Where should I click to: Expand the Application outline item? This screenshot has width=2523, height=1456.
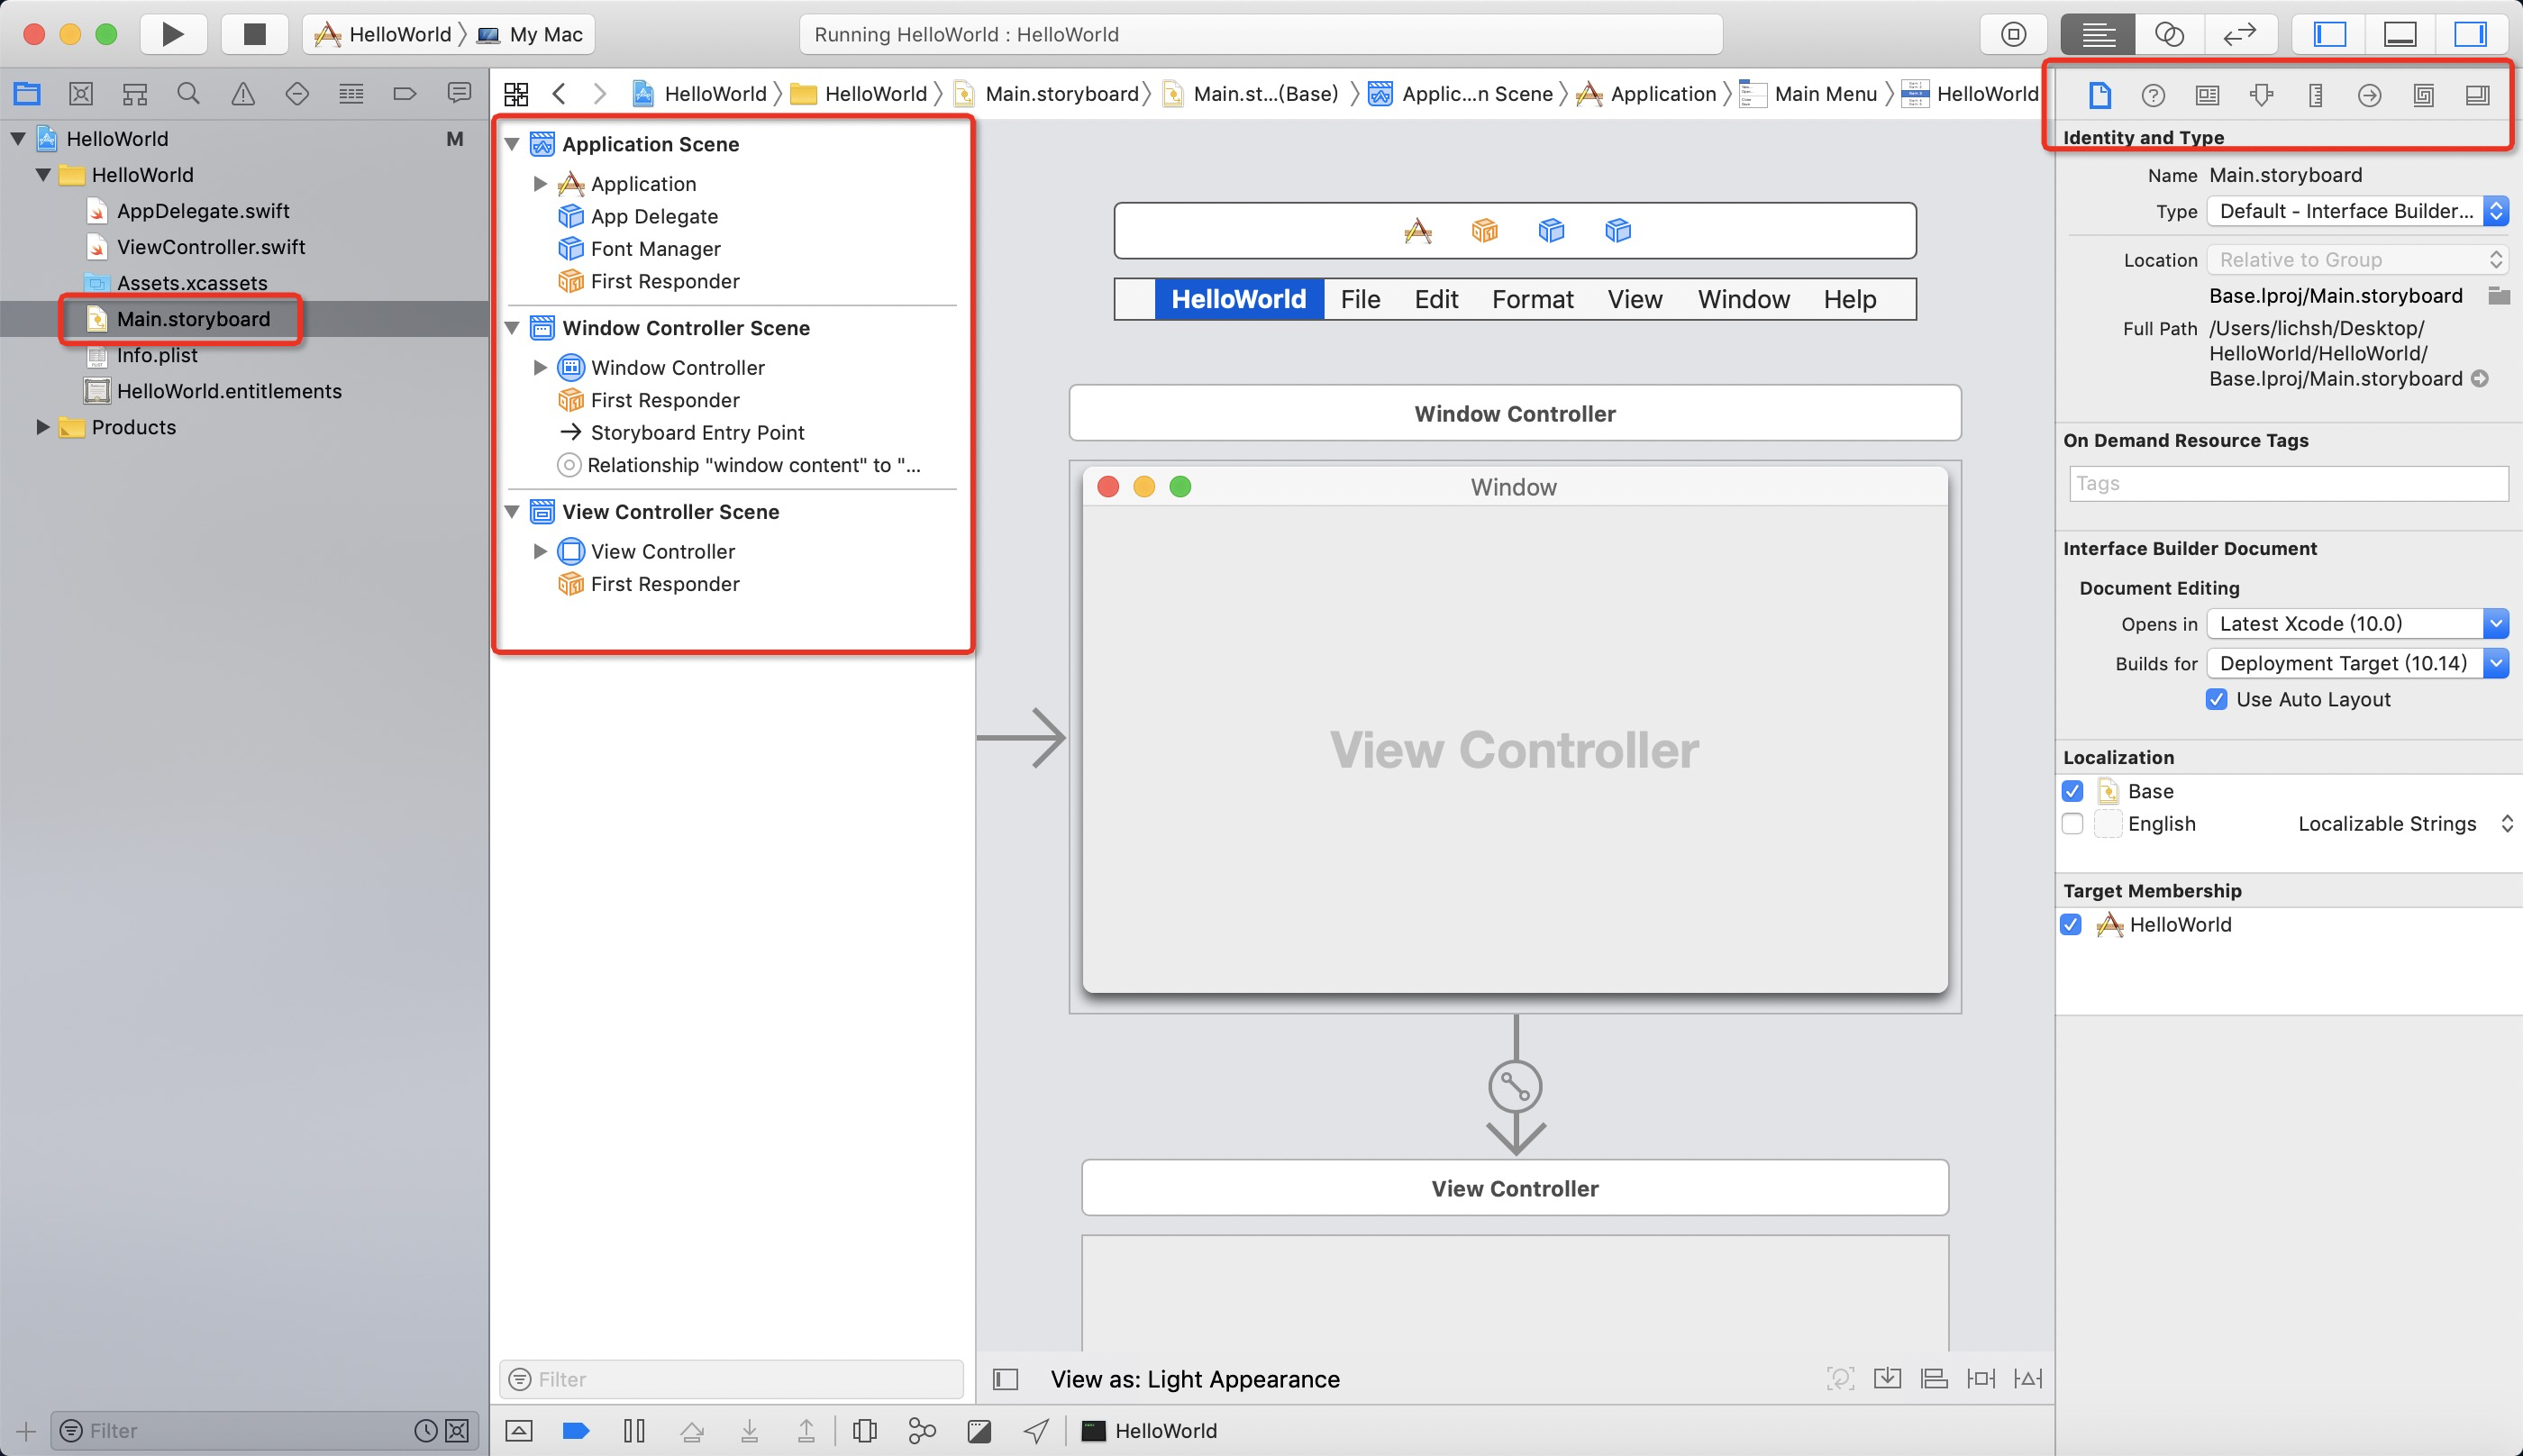540,184
